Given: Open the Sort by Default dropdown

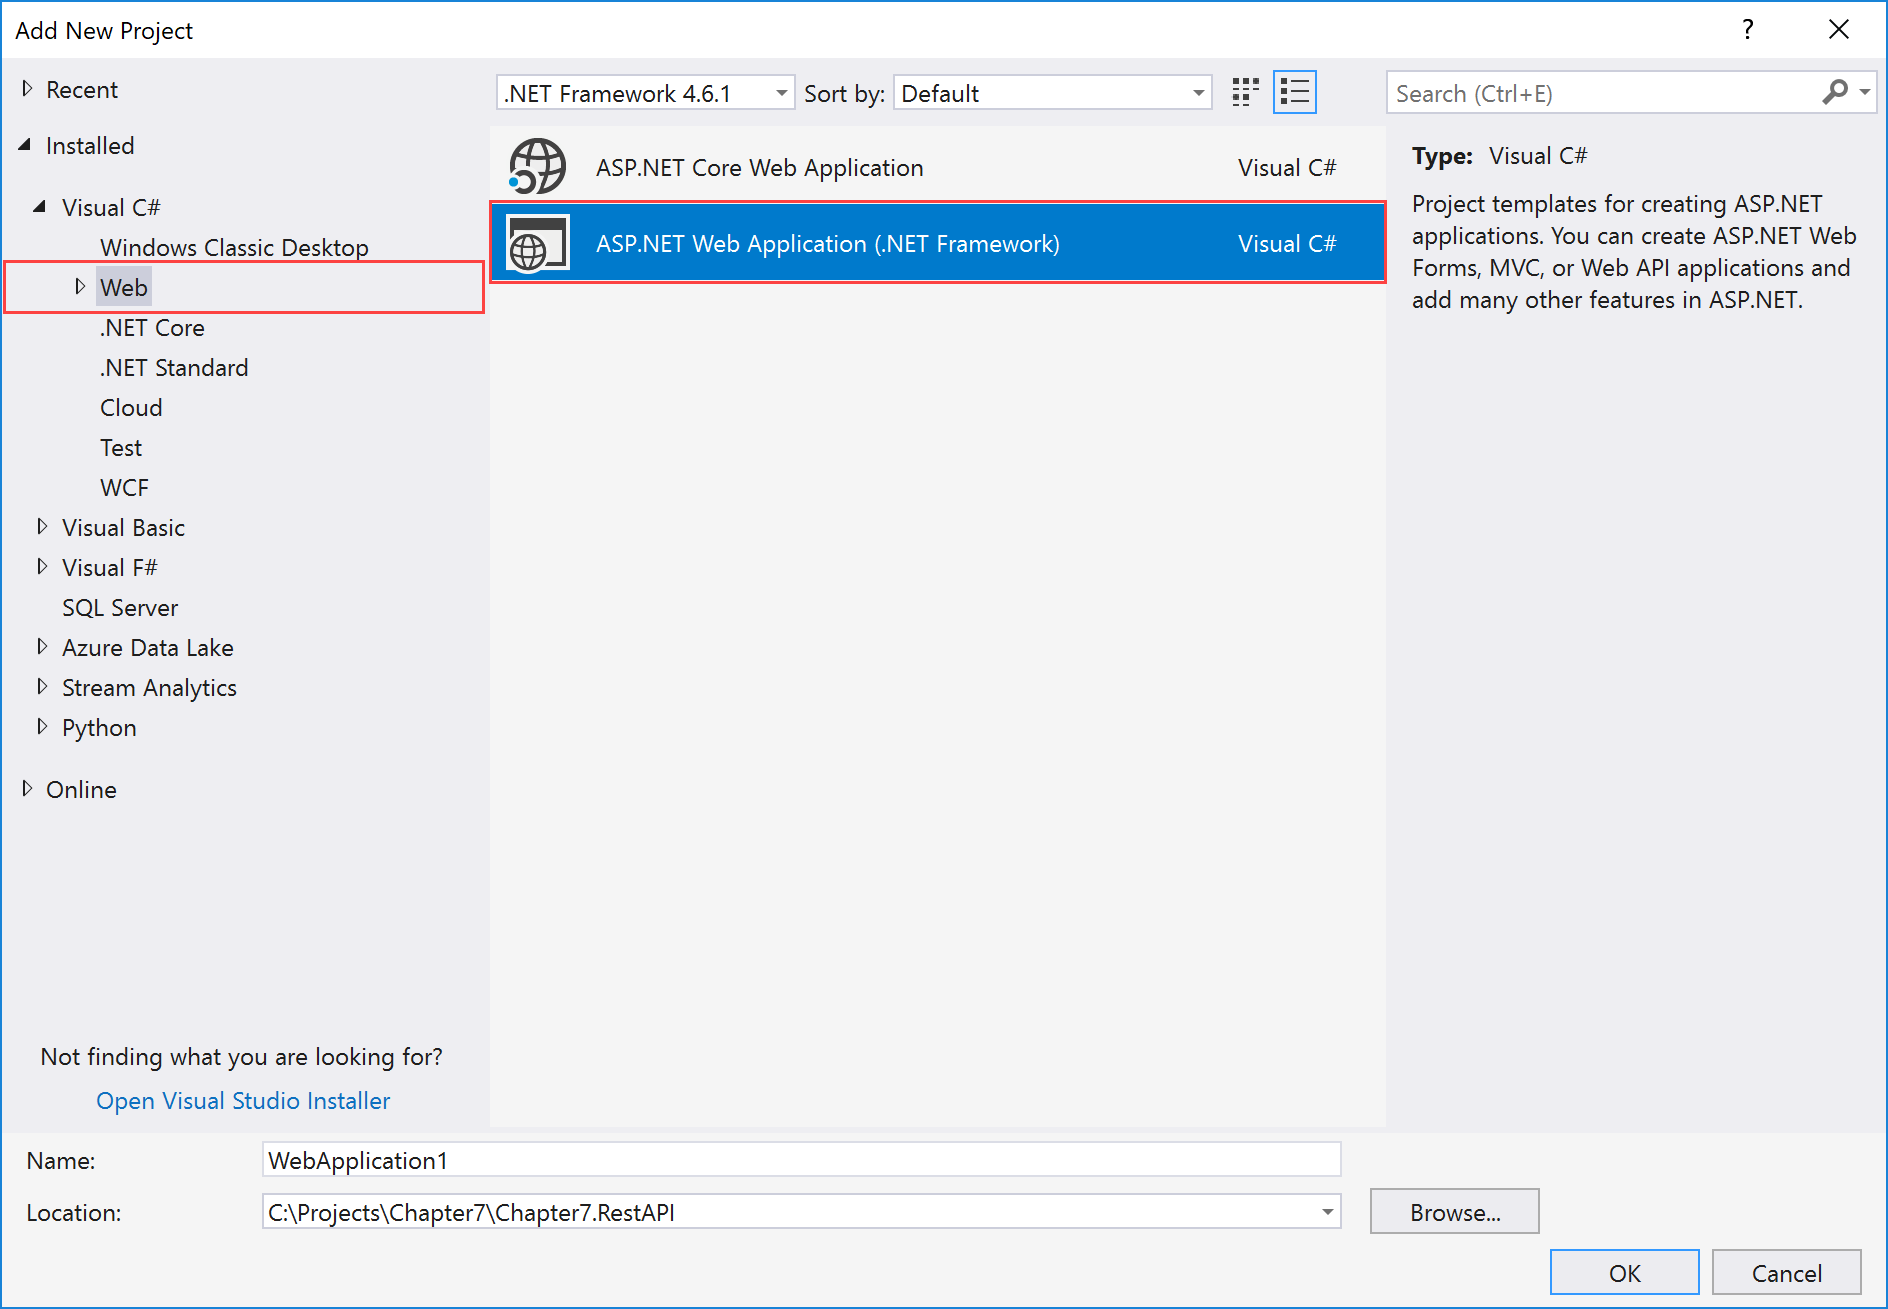Looking at the screenshot, I should point(1198,93).
